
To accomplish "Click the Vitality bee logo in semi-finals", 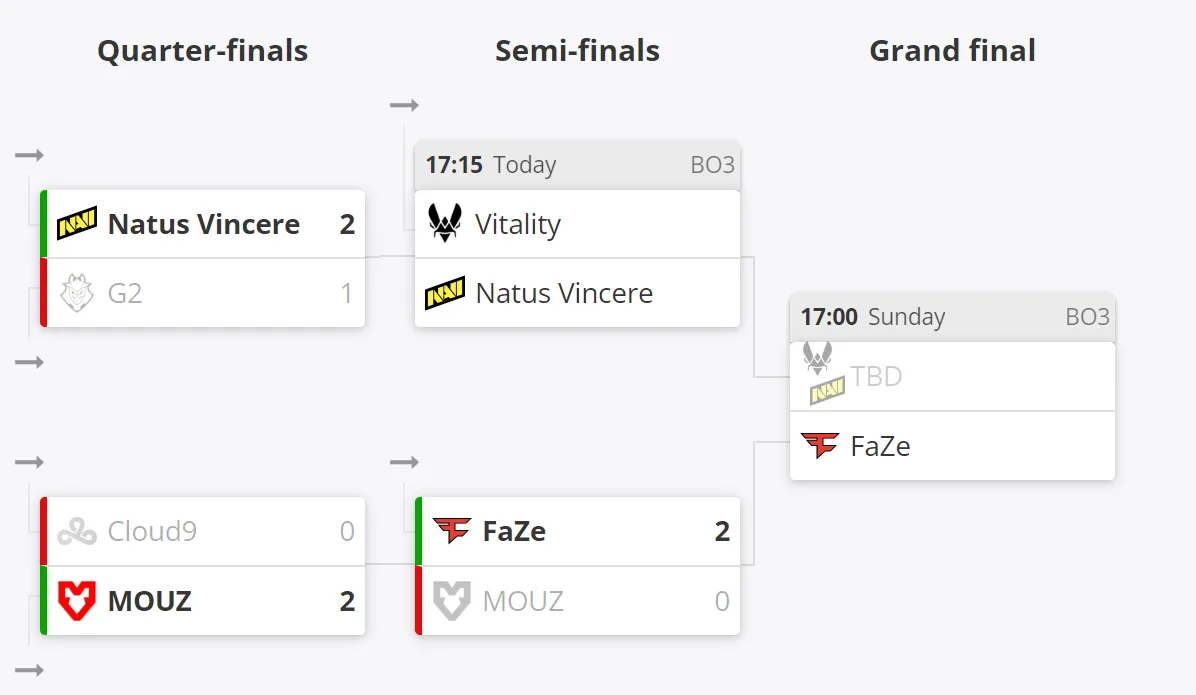I will [445, 223].
